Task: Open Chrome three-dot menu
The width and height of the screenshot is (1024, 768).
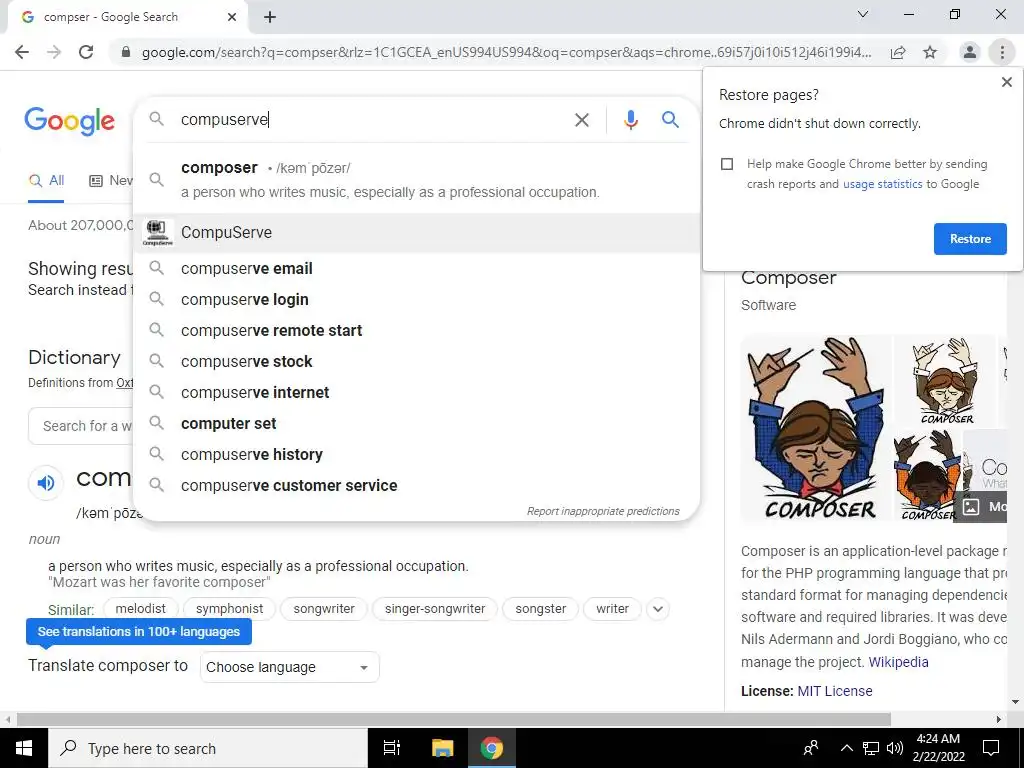Action: [x=1002, y=52]
